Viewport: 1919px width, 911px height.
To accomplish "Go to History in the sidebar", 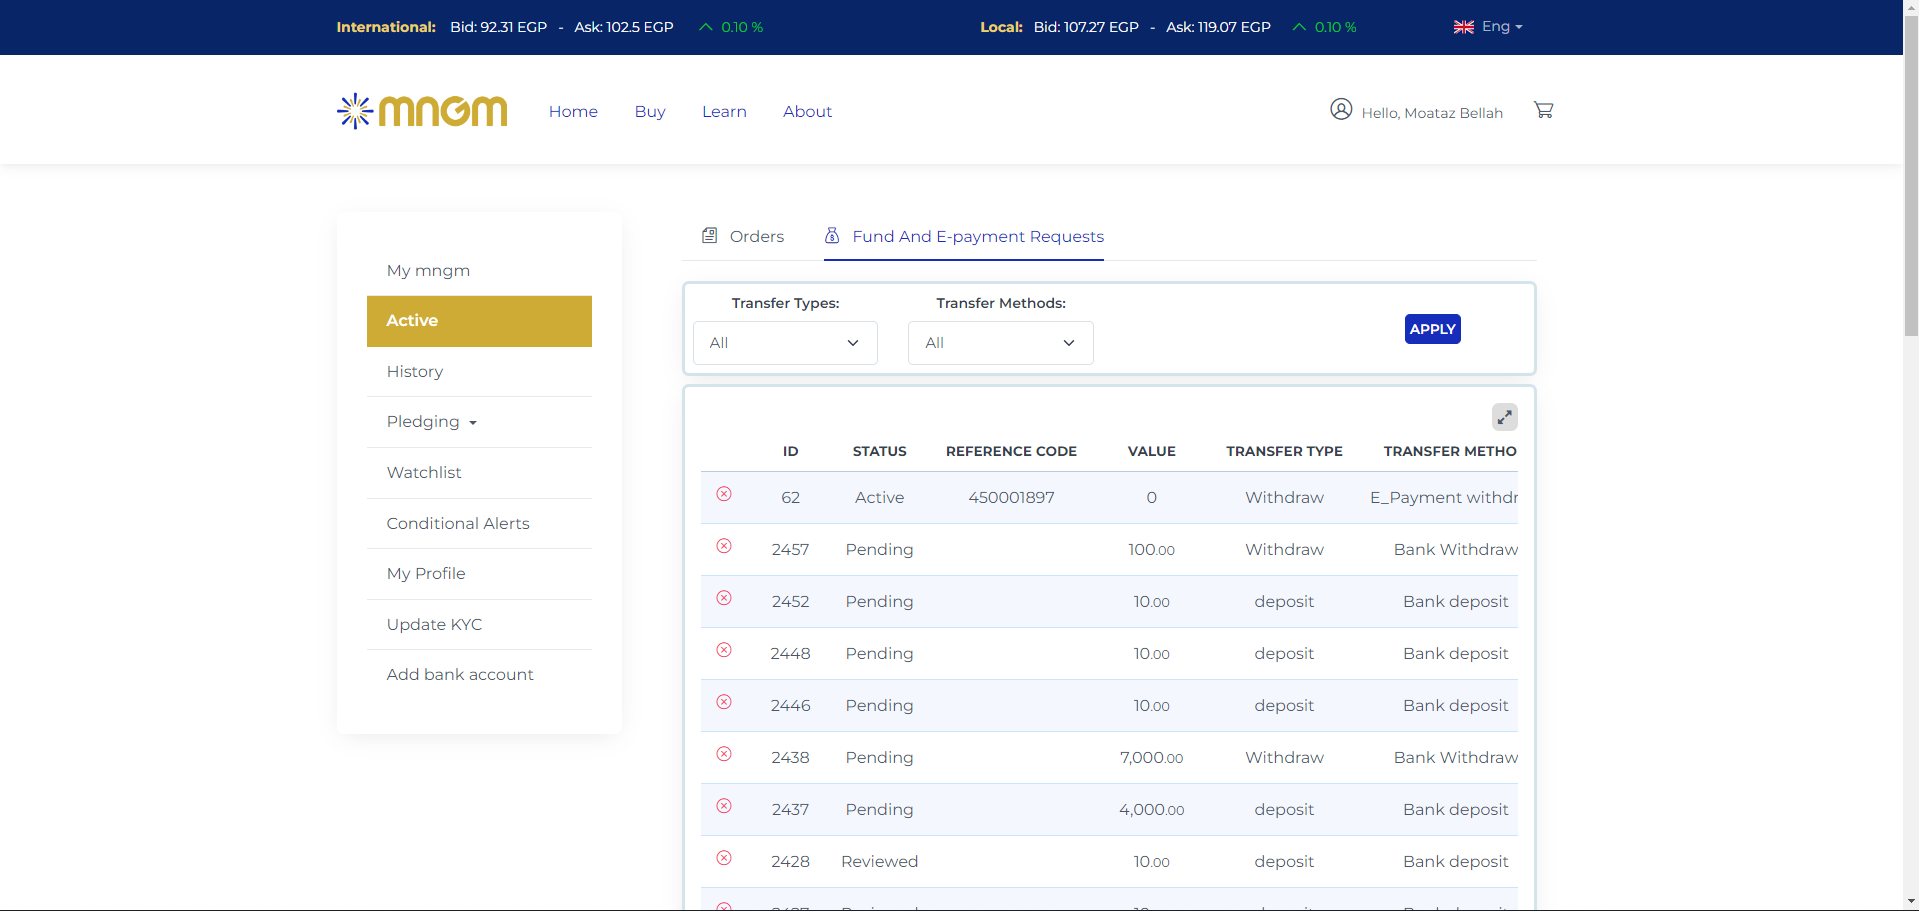I will tap(415, 372).
